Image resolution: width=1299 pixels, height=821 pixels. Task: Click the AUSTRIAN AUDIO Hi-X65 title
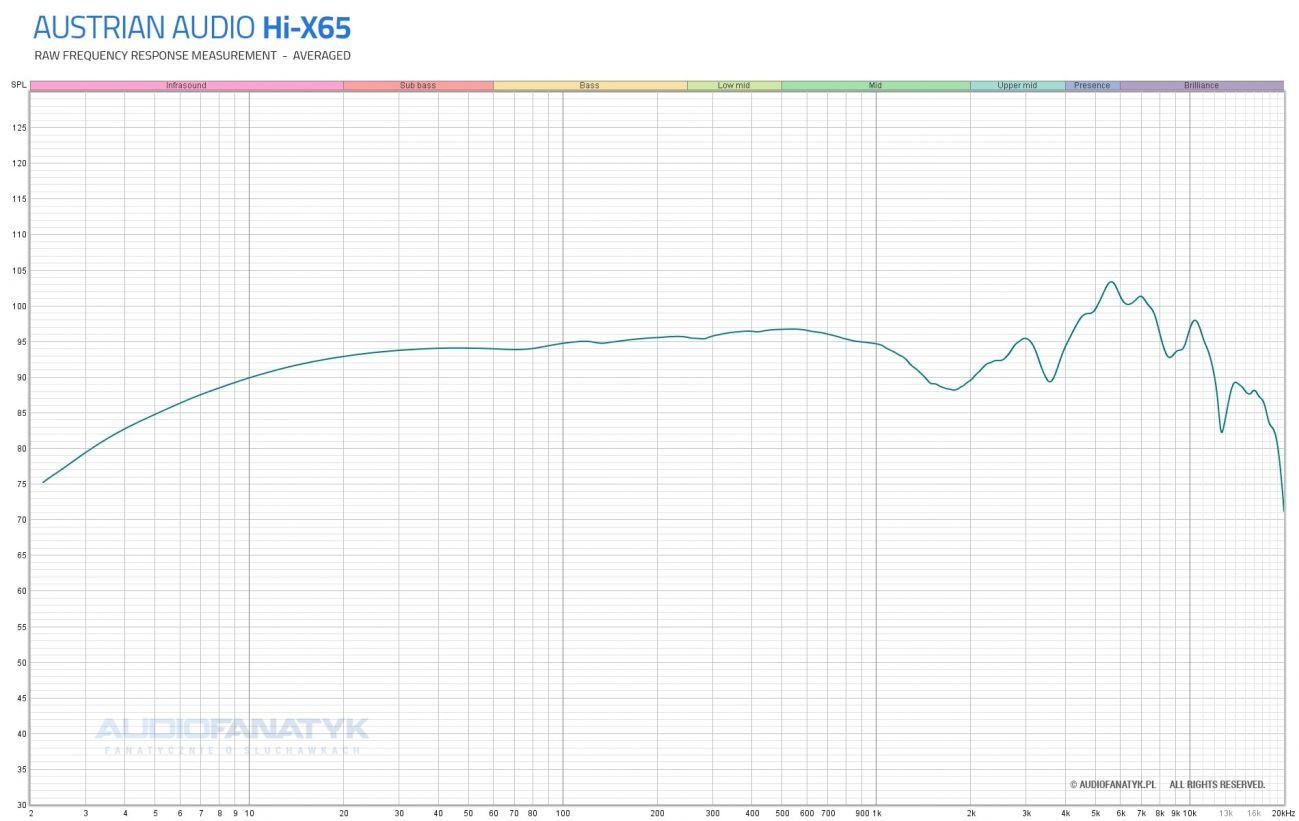pos(192,28)
